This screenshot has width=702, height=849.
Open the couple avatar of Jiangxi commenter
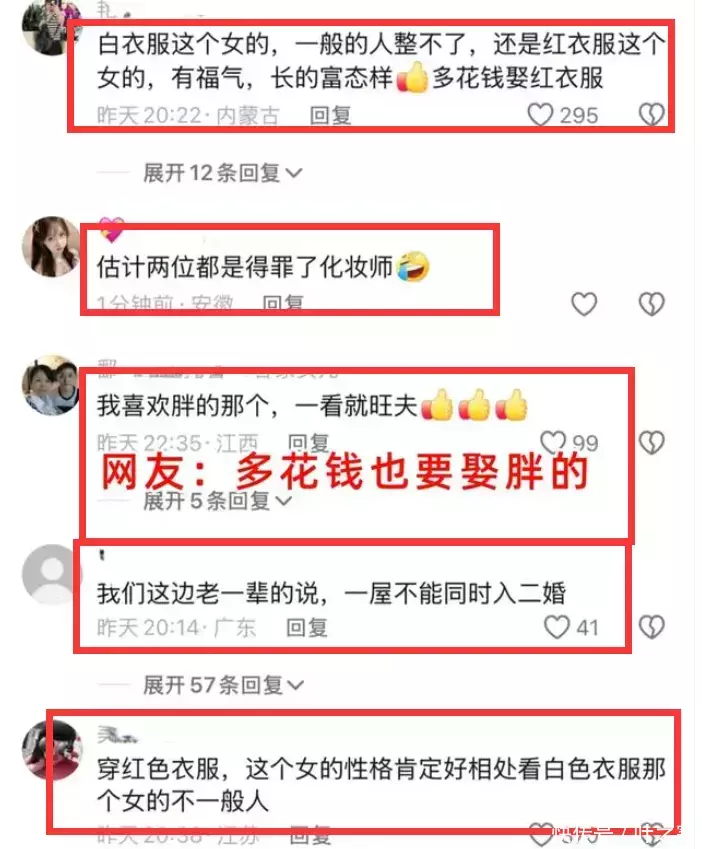52,385
